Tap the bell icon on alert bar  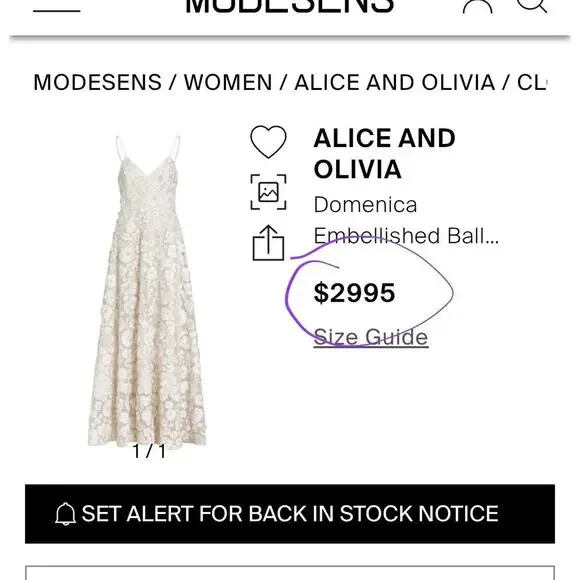pyautogui.click(x=65, y=514)
